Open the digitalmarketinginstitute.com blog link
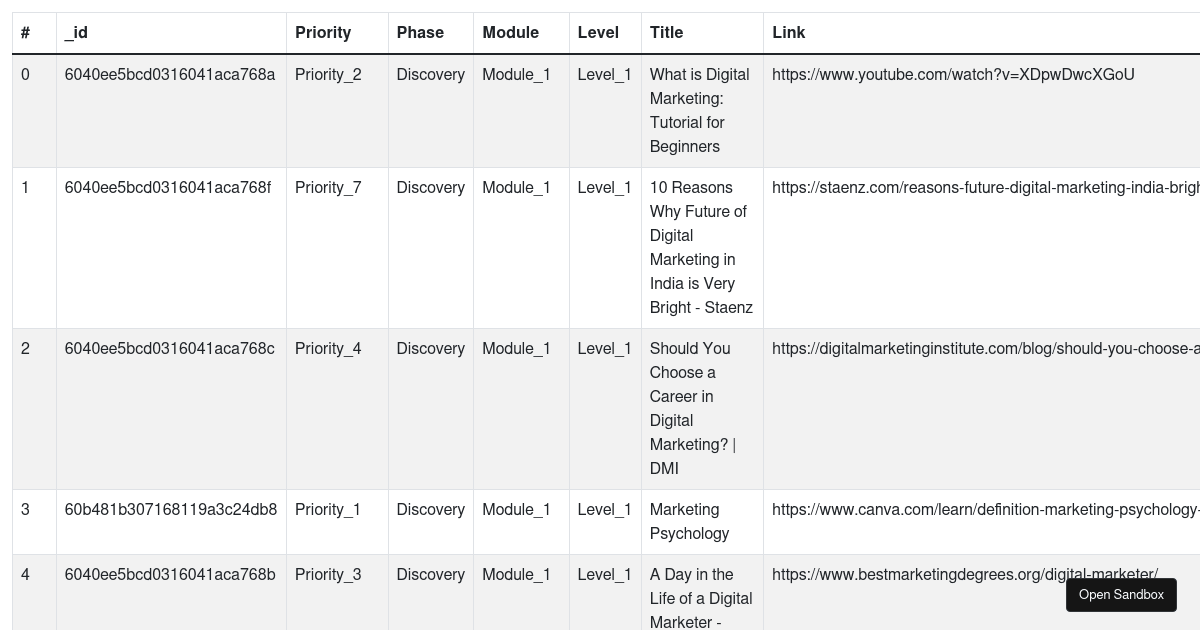 (985, 348)
